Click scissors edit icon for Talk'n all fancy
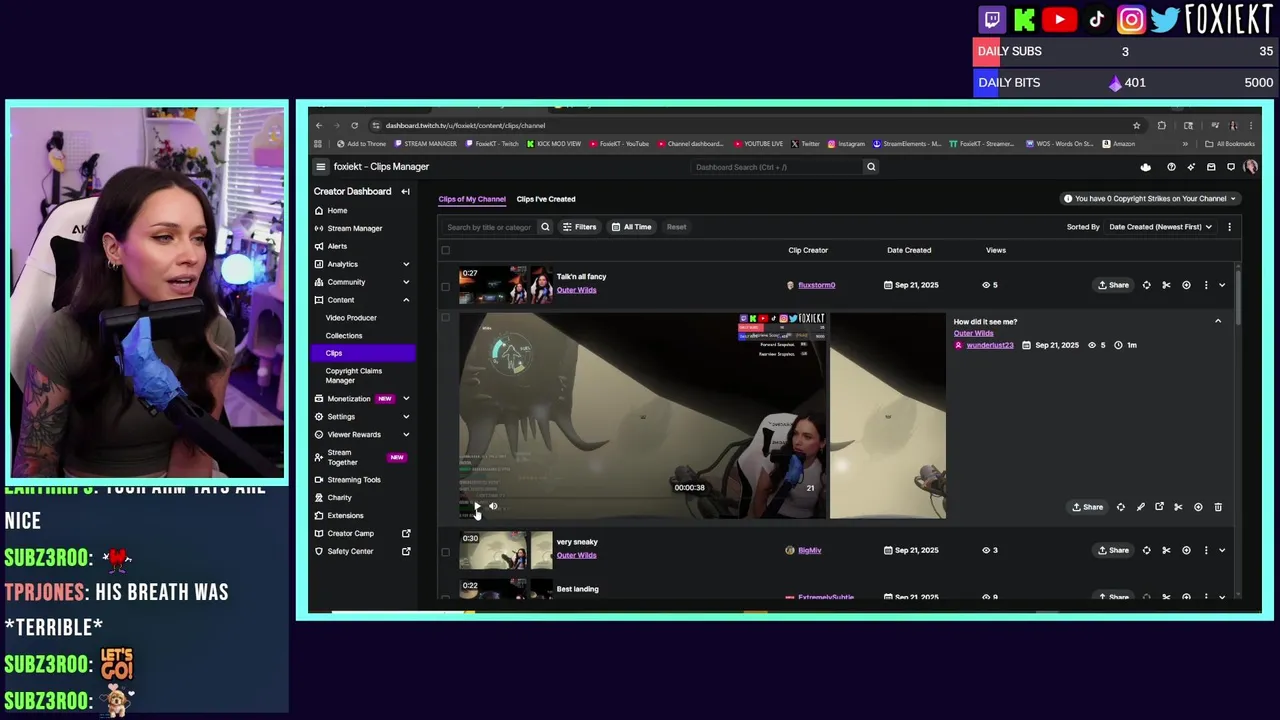The image size is (1280, 720). tap(1166, 285)
